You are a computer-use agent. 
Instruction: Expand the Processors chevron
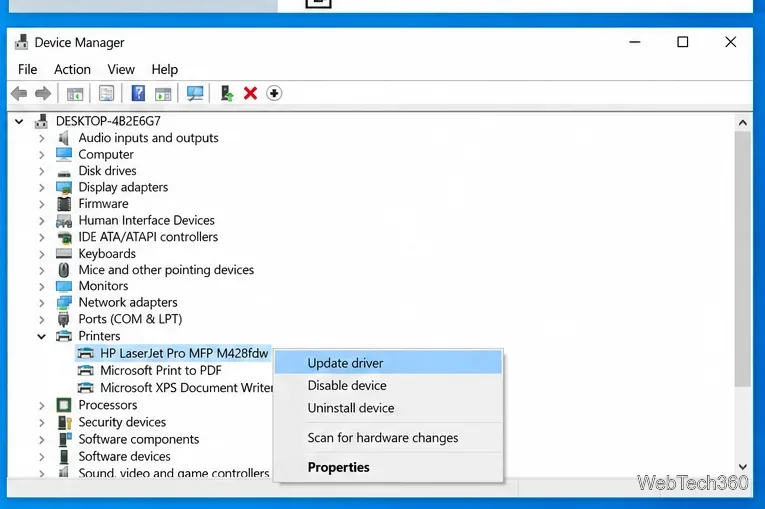pyautogui.click(x=41, y=406)
